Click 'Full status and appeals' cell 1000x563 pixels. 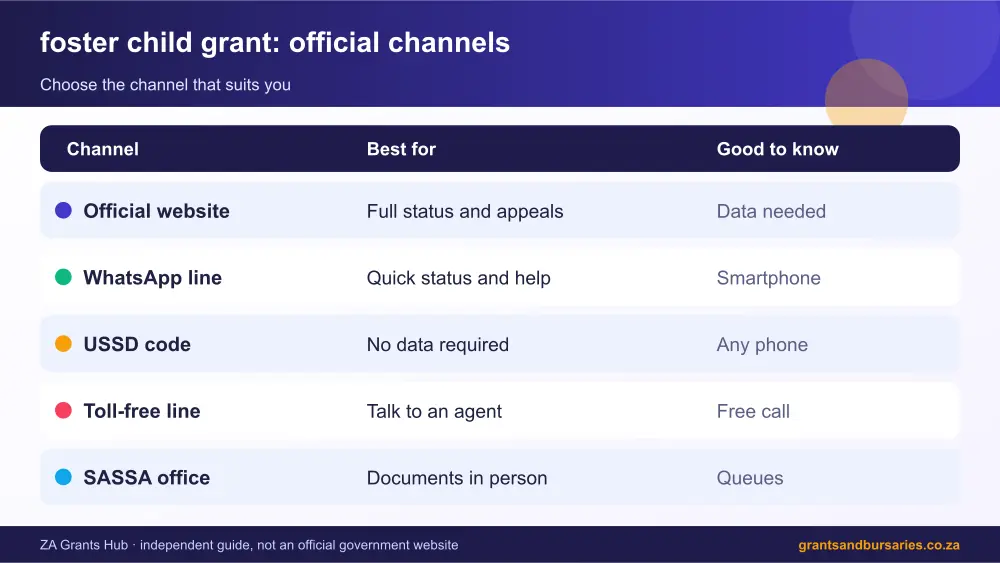point(465,212)
